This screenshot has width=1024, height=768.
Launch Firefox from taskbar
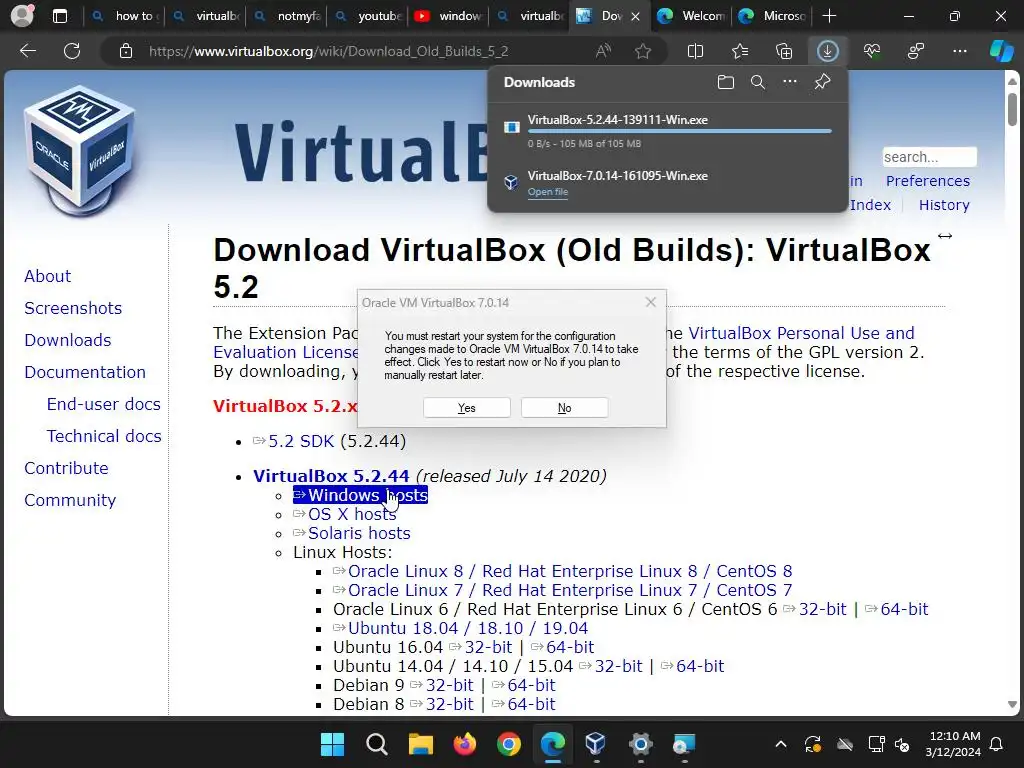point(464,744)
